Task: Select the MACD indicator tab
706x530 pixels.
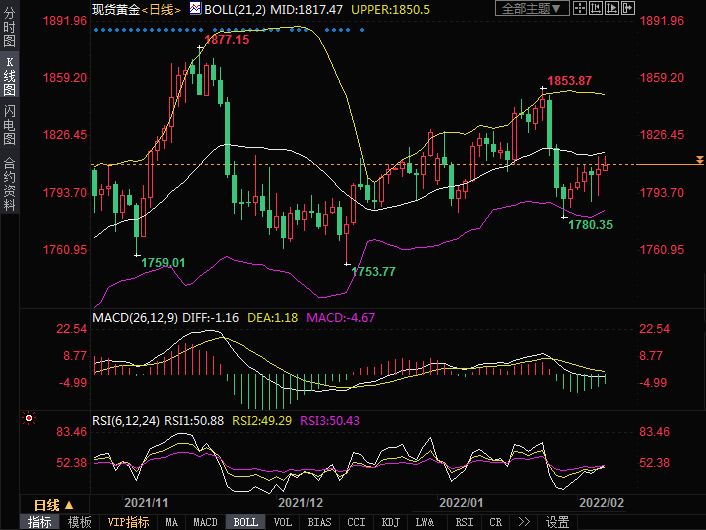Action: 205,522
